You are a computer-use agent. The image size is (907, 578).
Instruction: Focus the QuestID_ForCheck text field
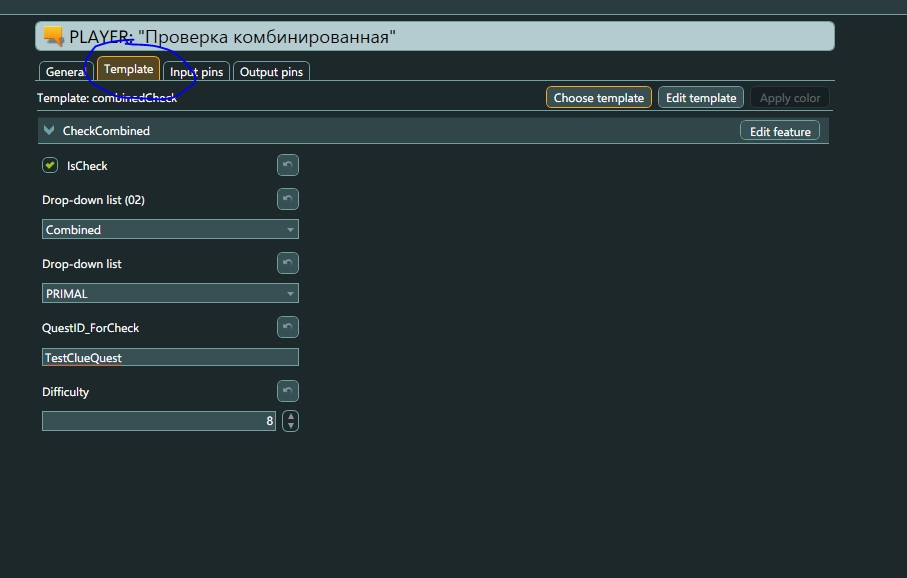click(170, 357)
